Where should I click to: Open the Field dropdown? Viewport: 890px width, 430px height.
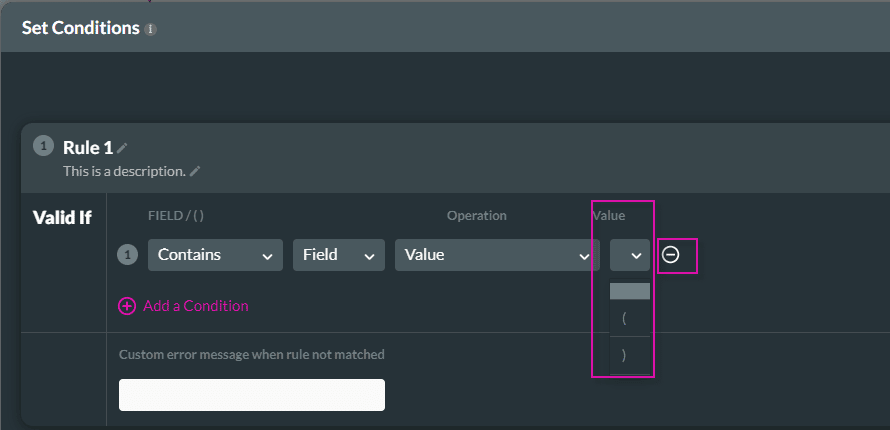[x=338, y=255]
